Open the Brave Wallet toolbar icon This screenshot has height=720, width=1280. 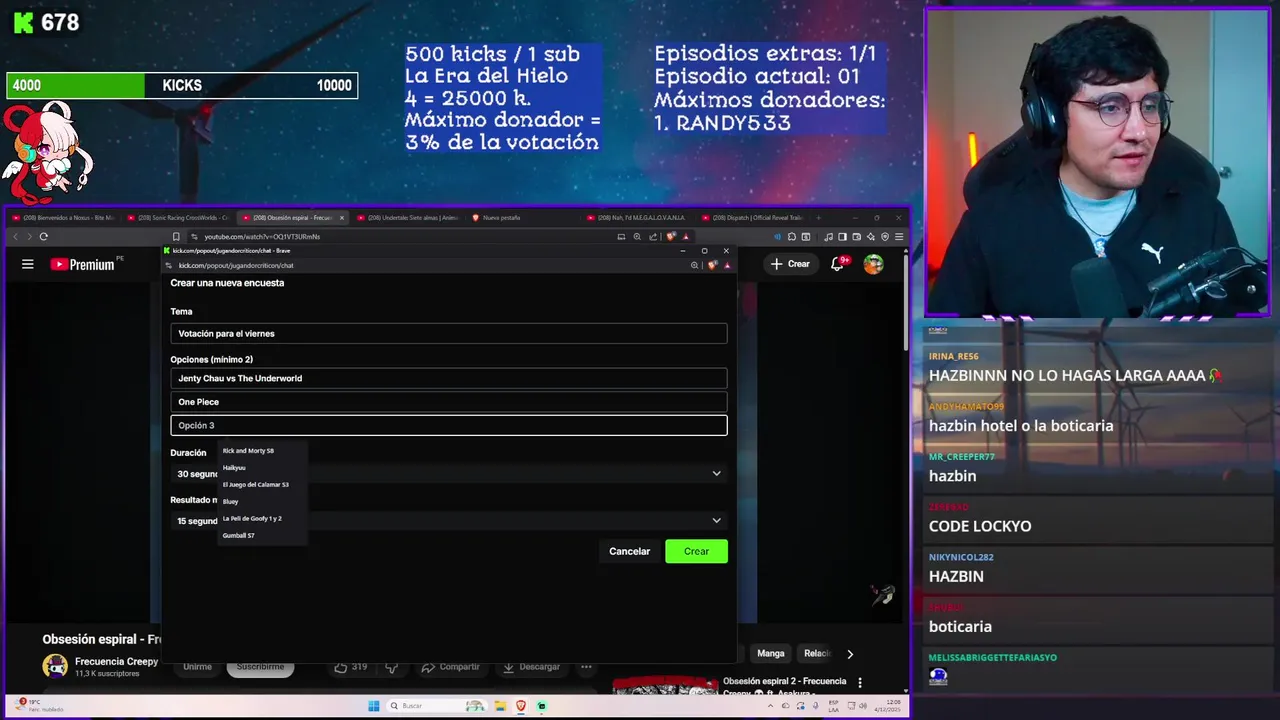point(857,237)
